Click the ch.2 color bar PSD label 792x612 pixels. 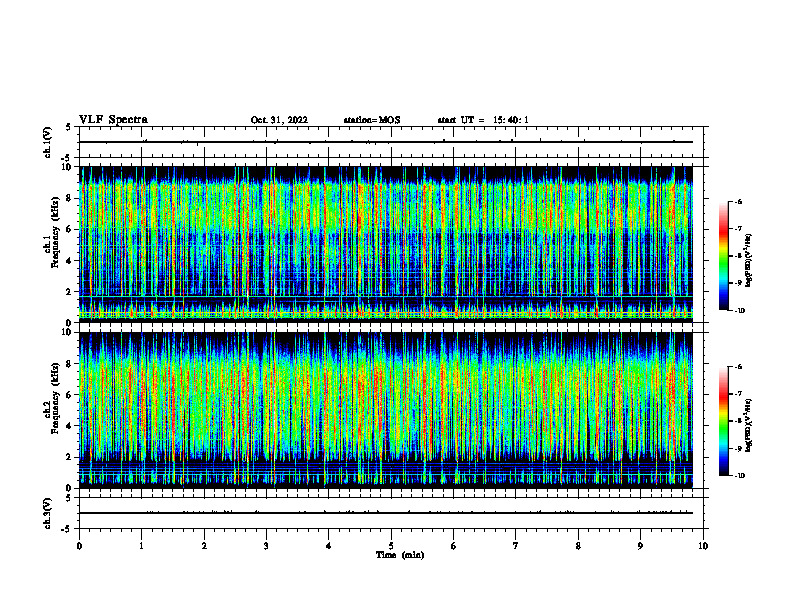click(749, 425)
